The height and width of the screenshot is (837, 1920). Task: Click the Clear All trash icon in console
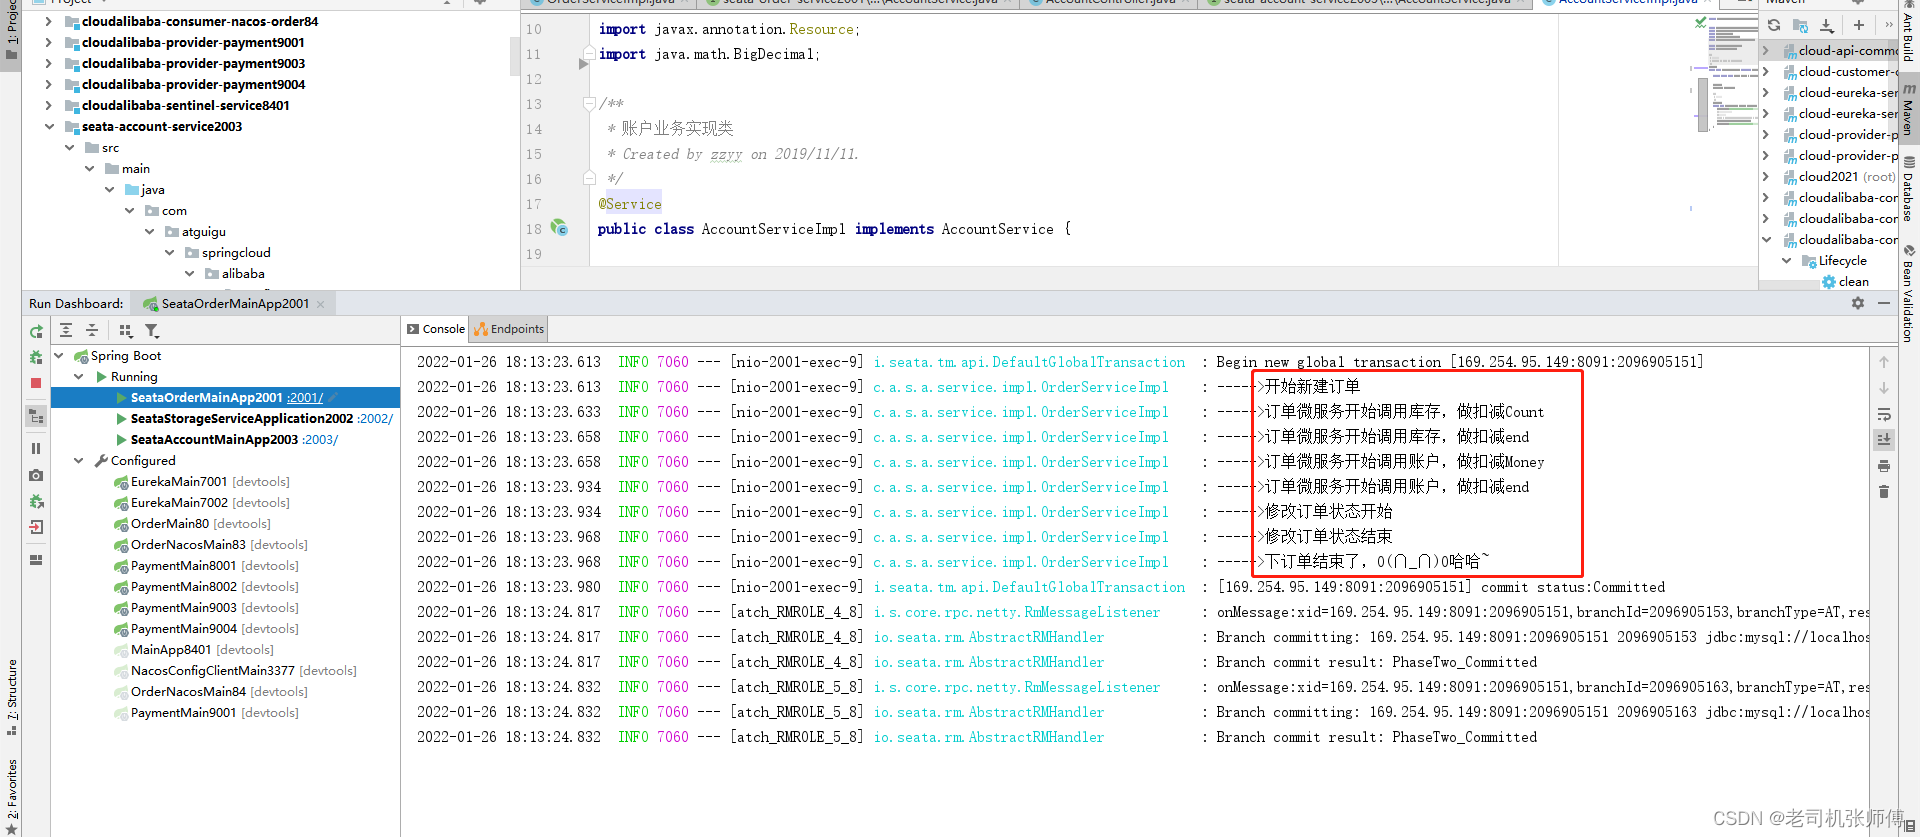tap(1884, 492)
